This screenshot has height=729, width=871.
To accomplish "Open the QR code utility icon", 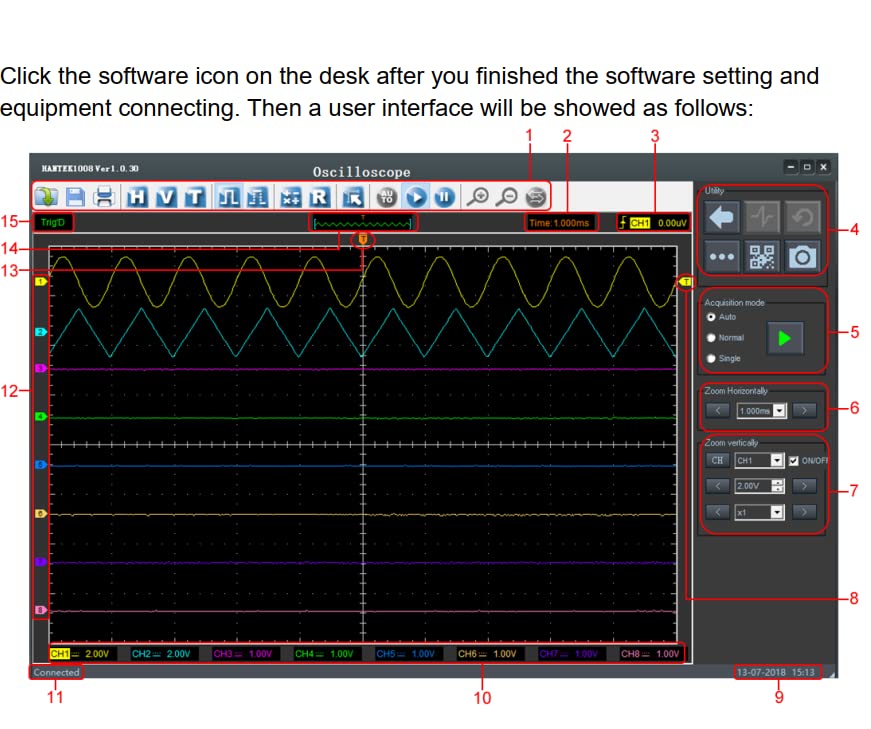I will click(x=762, y=257).
